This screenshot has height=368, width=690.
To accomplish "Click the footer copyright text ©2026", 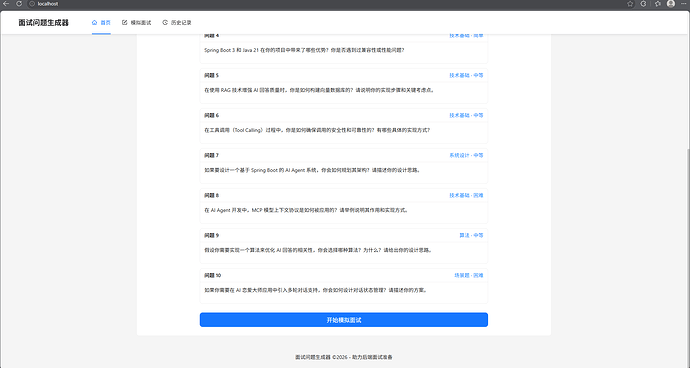I will (x=344, y=357).
